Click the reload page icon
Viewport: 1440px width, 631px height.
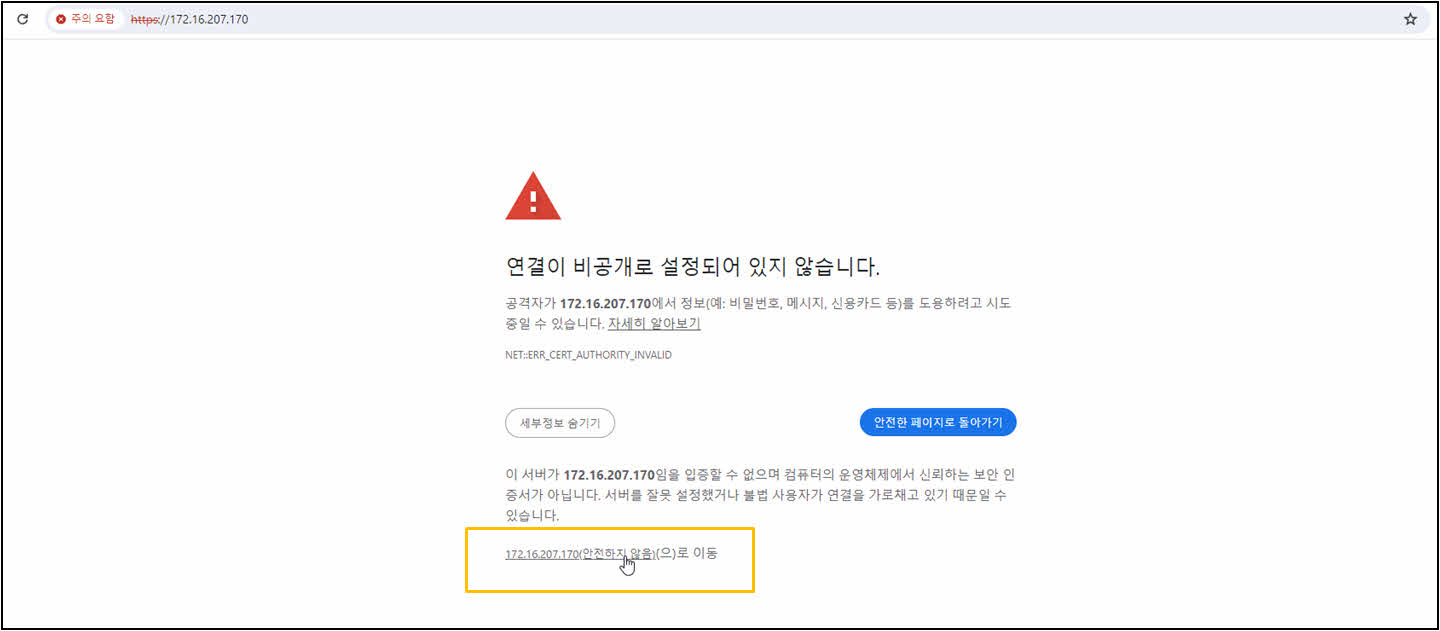(22, 19)
